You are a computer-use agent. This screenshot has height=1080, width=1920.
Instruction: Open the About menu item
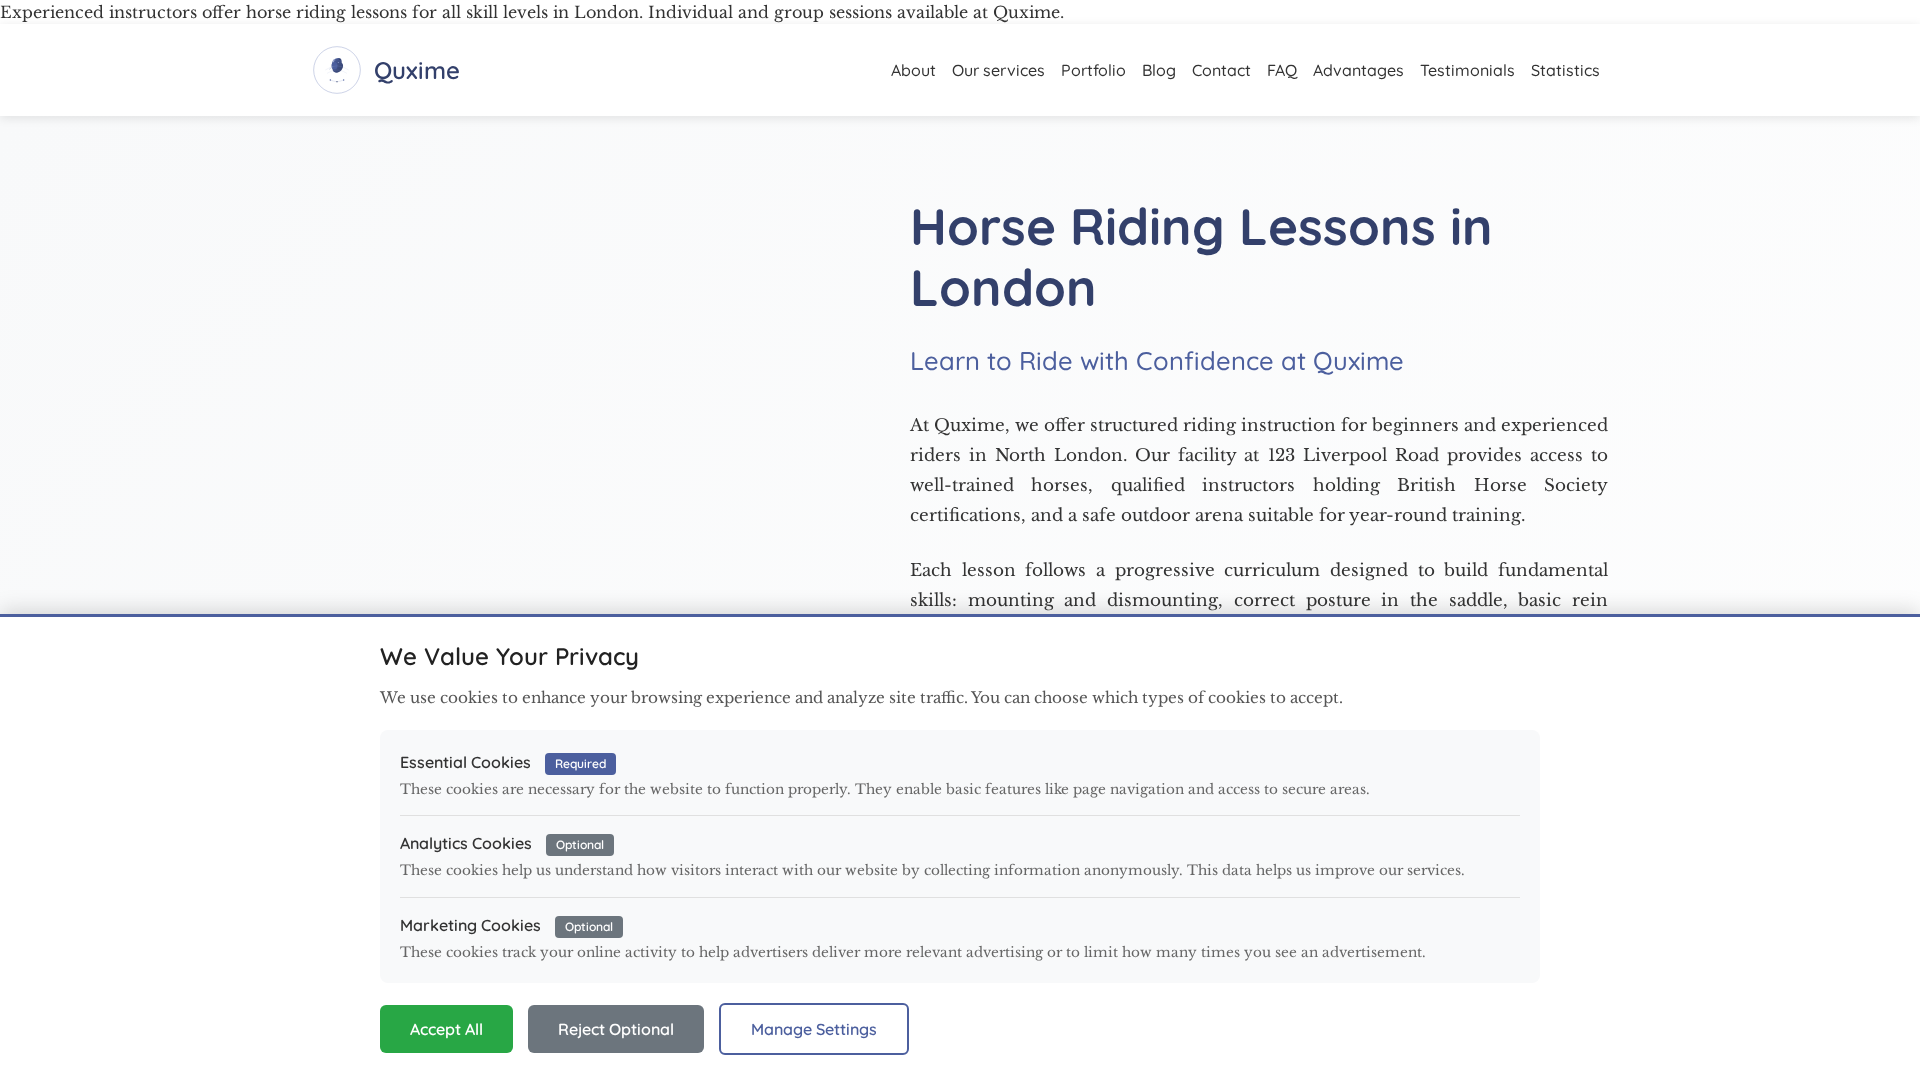913,70
